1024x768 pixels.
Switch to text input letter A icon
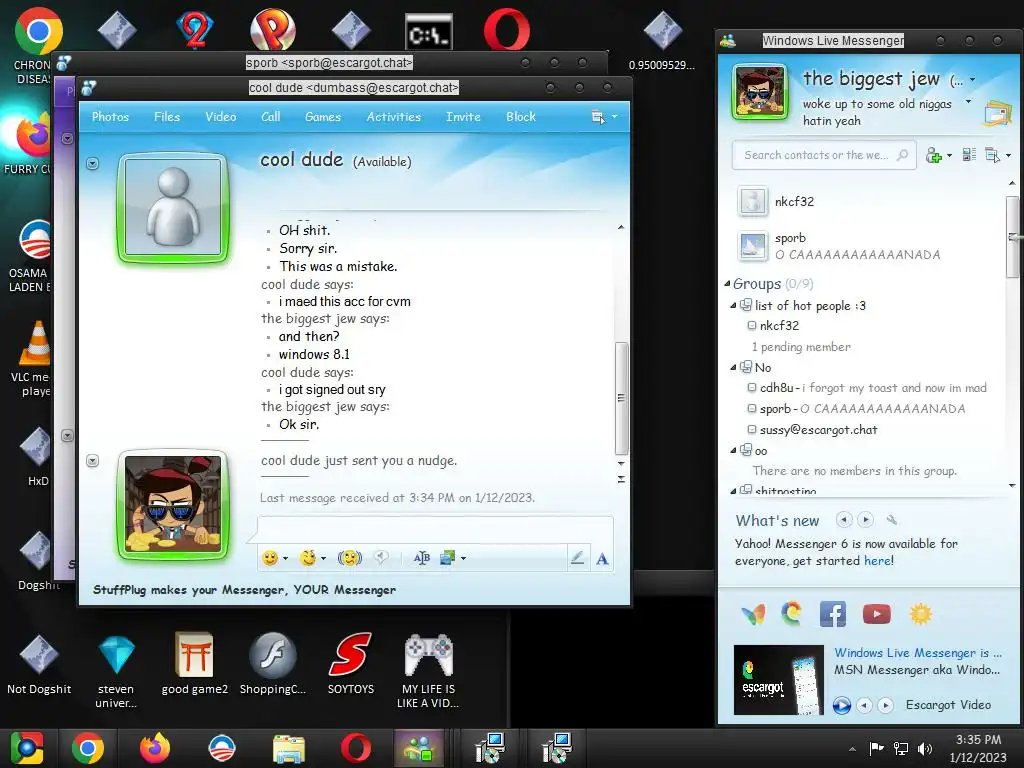pyautogui.click(x=602, y=558)
